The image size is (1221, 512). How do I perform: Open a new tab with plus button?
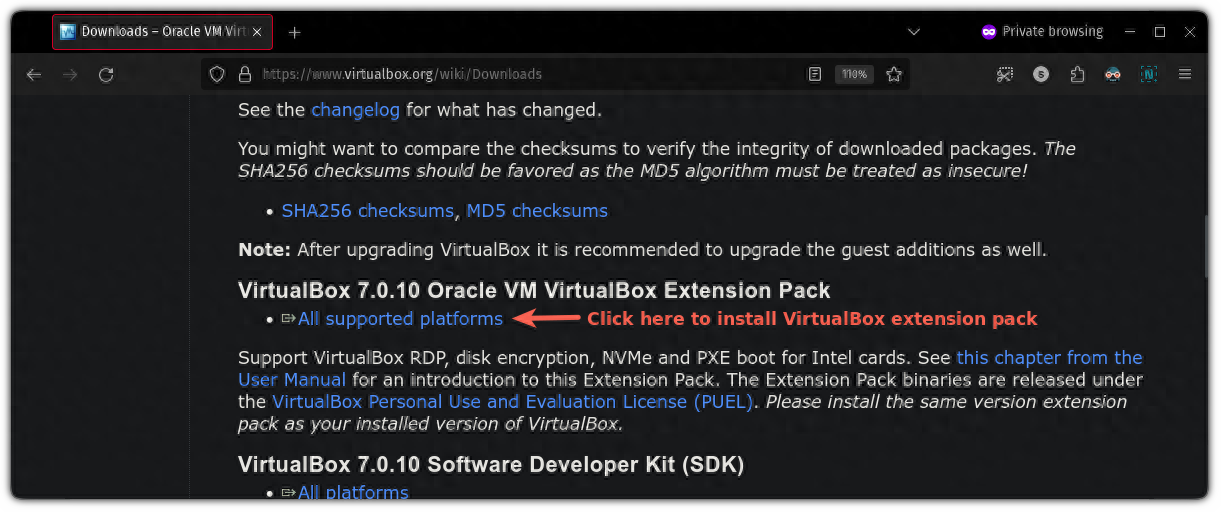point(294,32)
